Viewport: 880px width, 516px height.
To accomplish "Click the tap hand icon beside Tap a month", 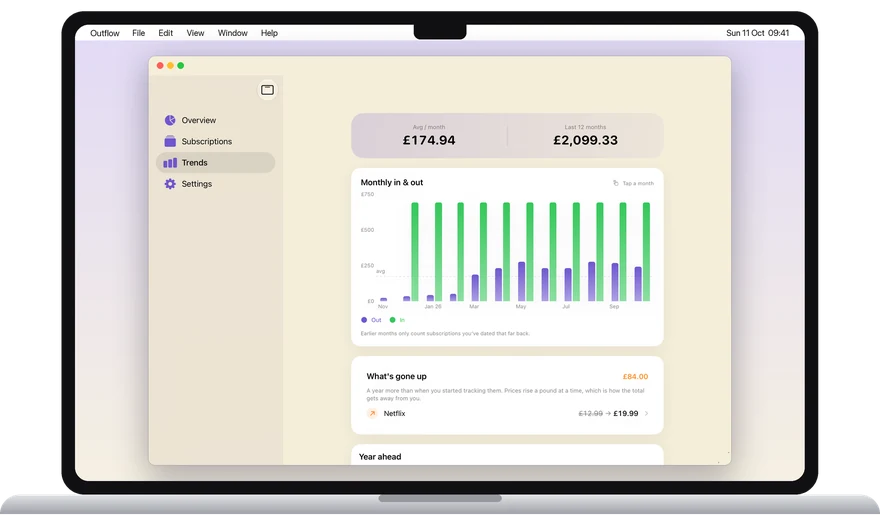I will 616,183.
